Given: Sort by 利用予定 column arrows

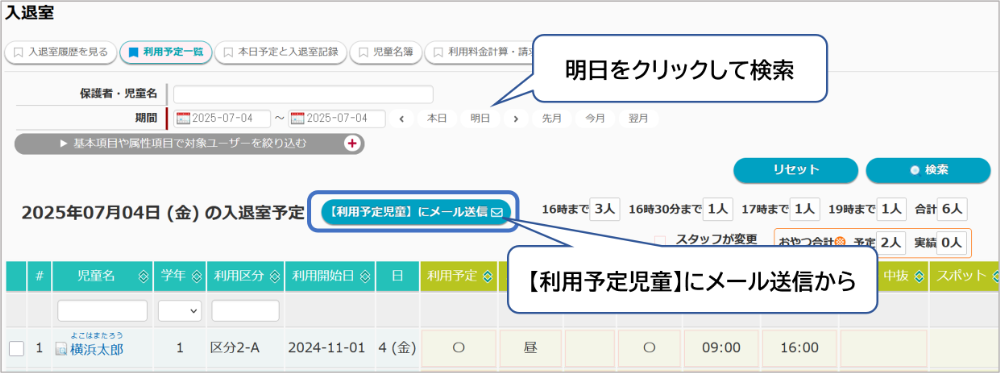Looking at the screenshot, I should tap(488, 276).
